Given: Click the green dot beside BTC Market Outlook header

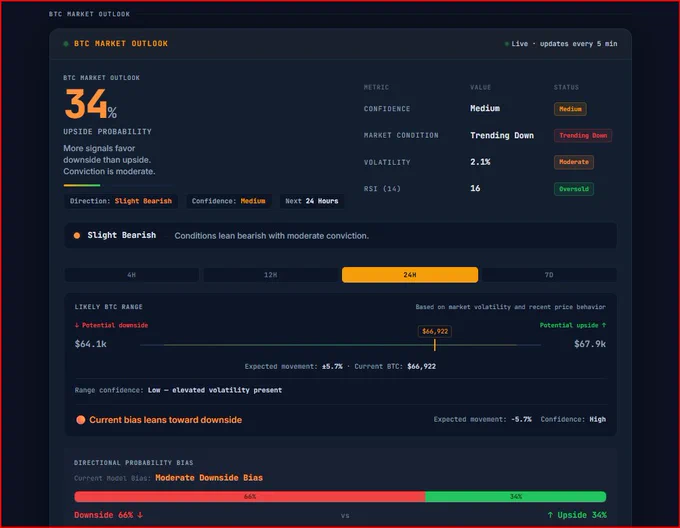Looking at the screenshot, I should pyautogui.click(x=66, y=44).
